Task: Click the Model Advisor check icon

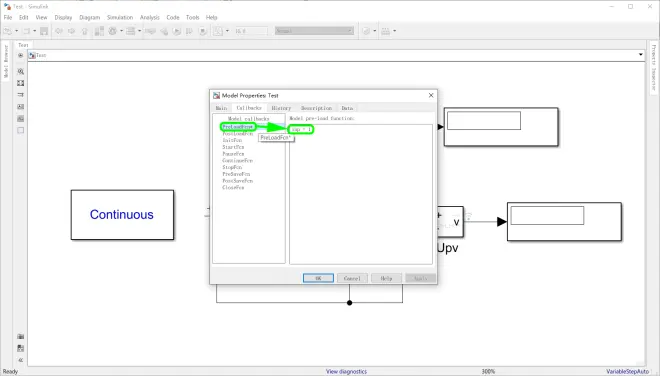Action: [366, 31]
